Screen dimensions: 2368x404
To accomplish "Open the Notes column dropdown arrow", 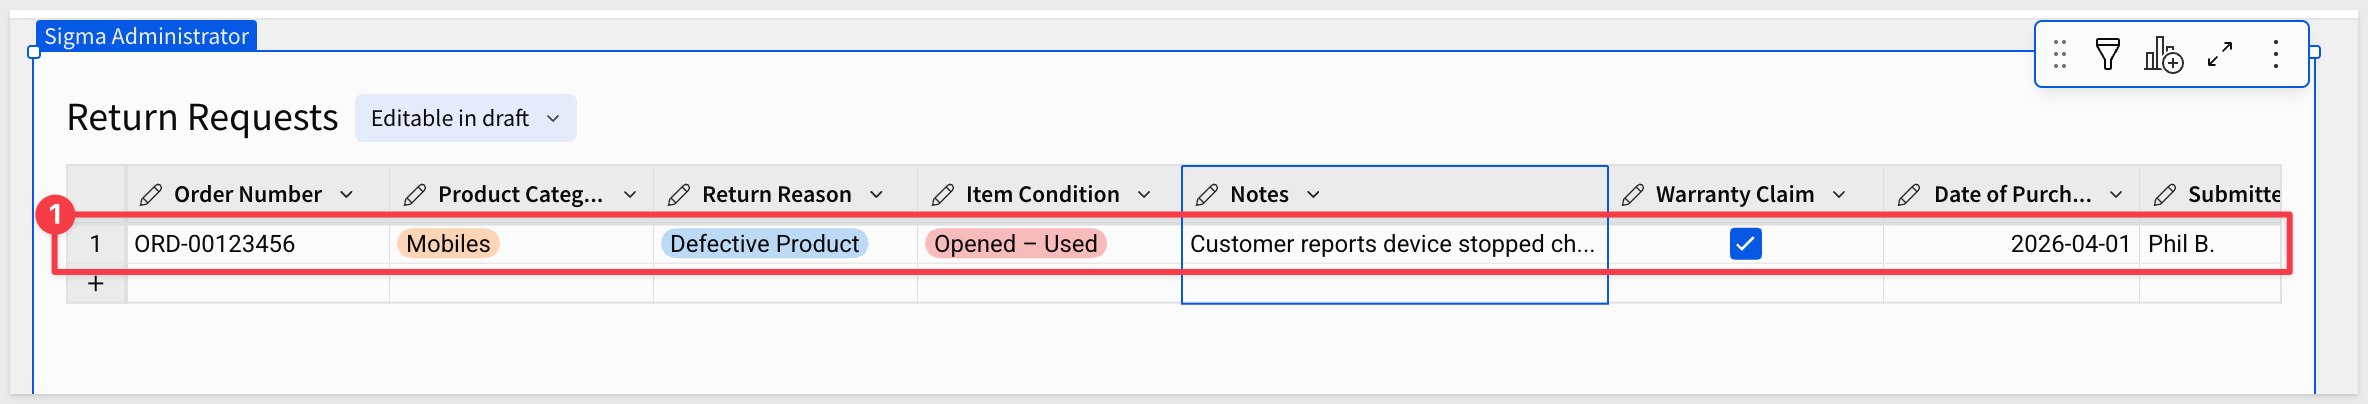I will 1314,195.
